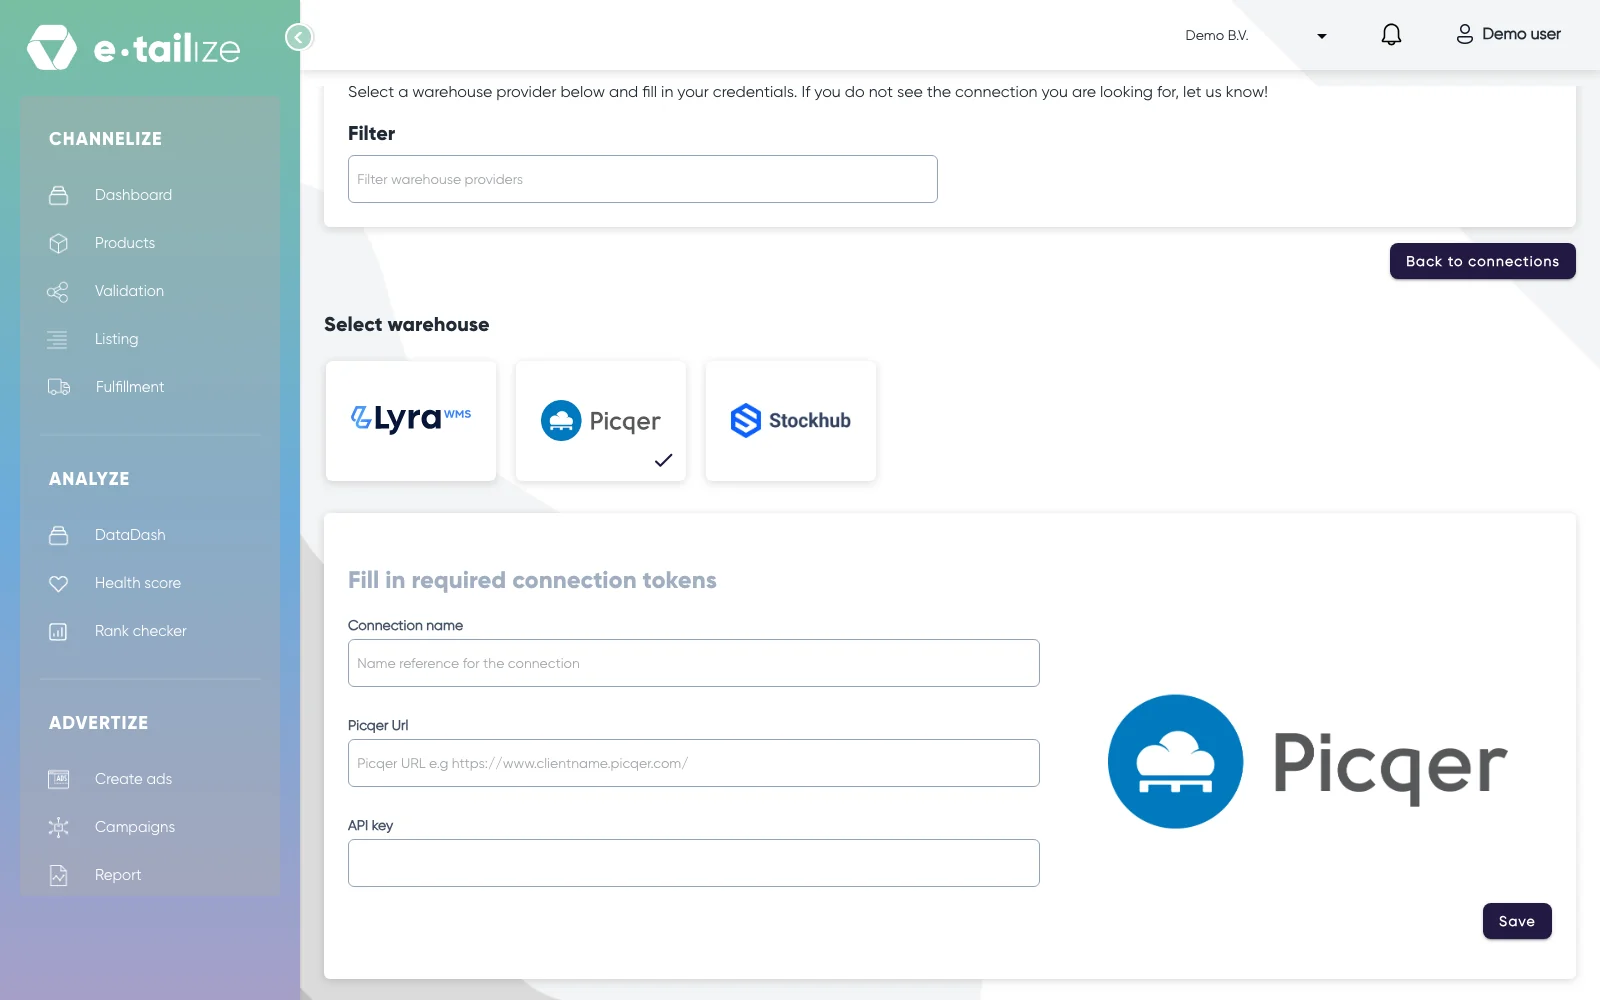Click the large Picqer logo image
The height and width of the screenshot is (1000, 1600).
coord(1307,762)
